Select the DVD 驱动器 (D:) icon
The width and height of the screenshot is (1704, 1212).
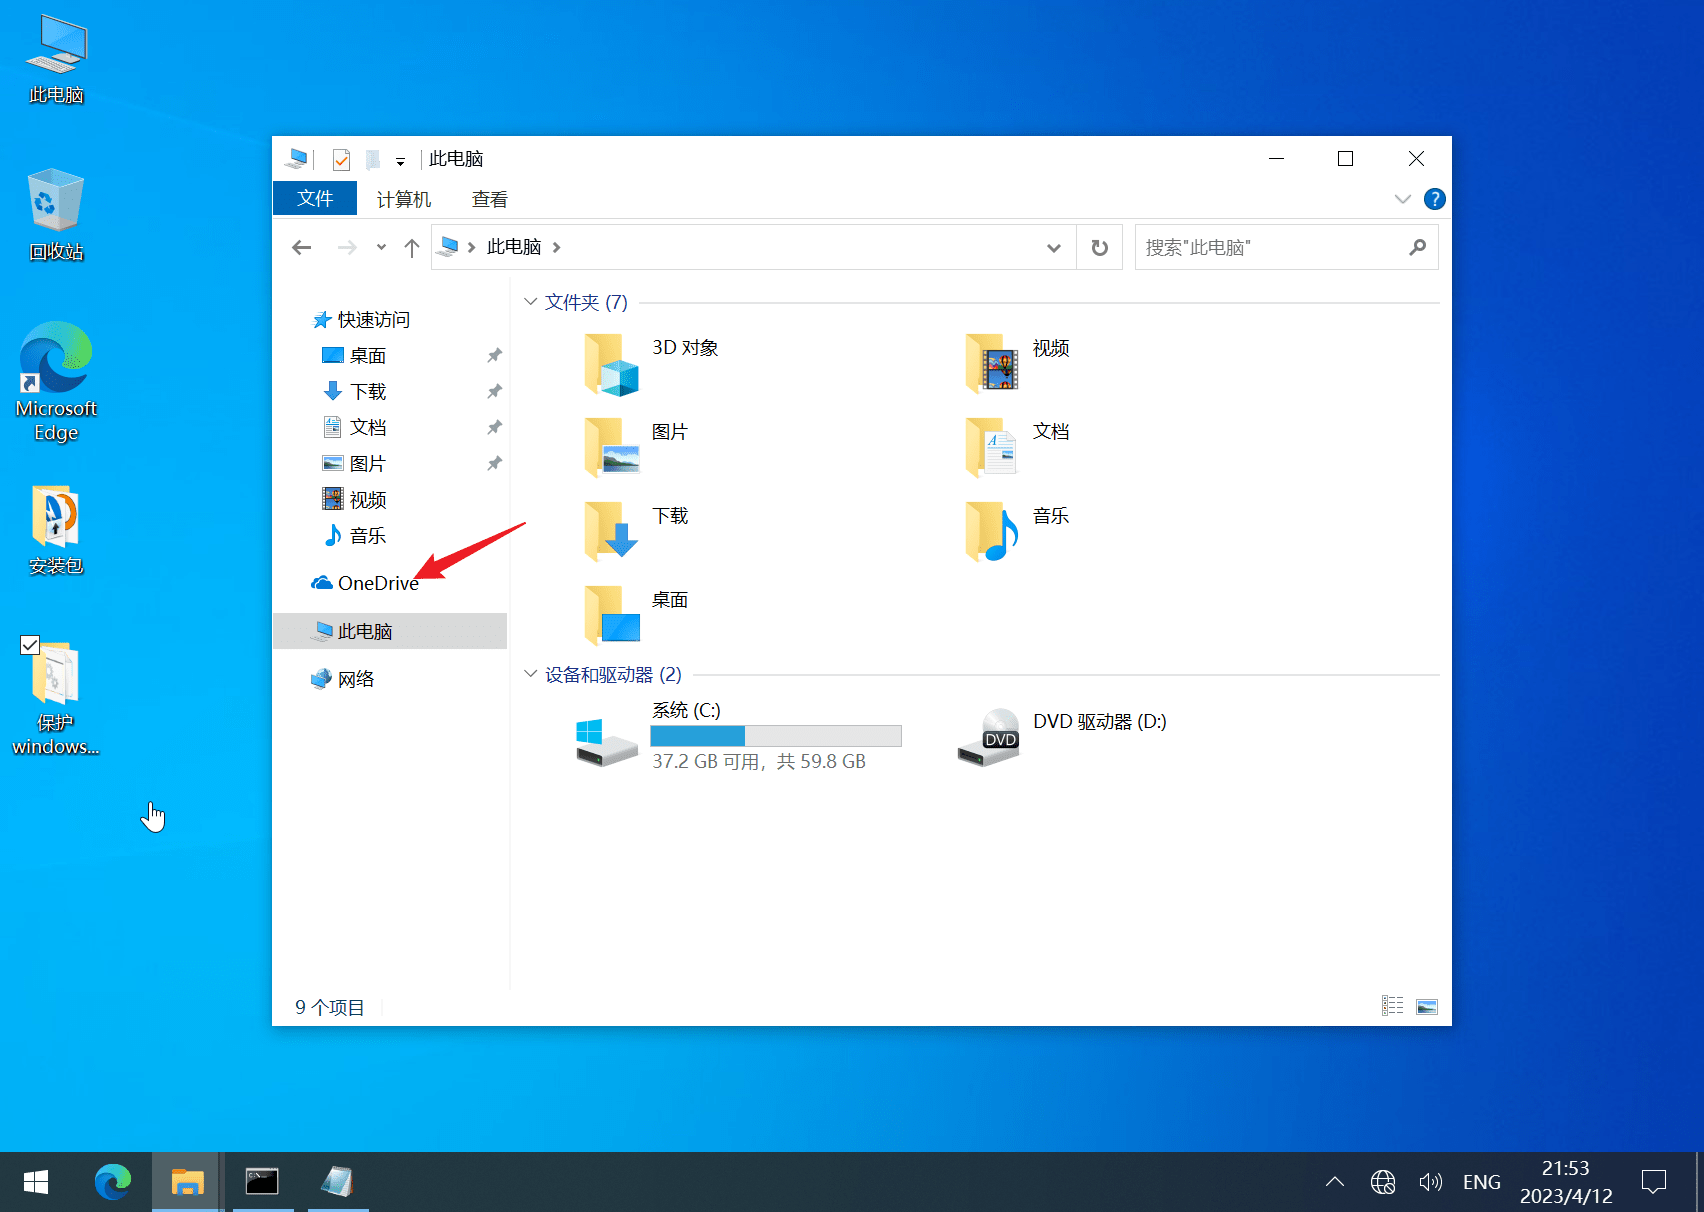click(988, 738)
